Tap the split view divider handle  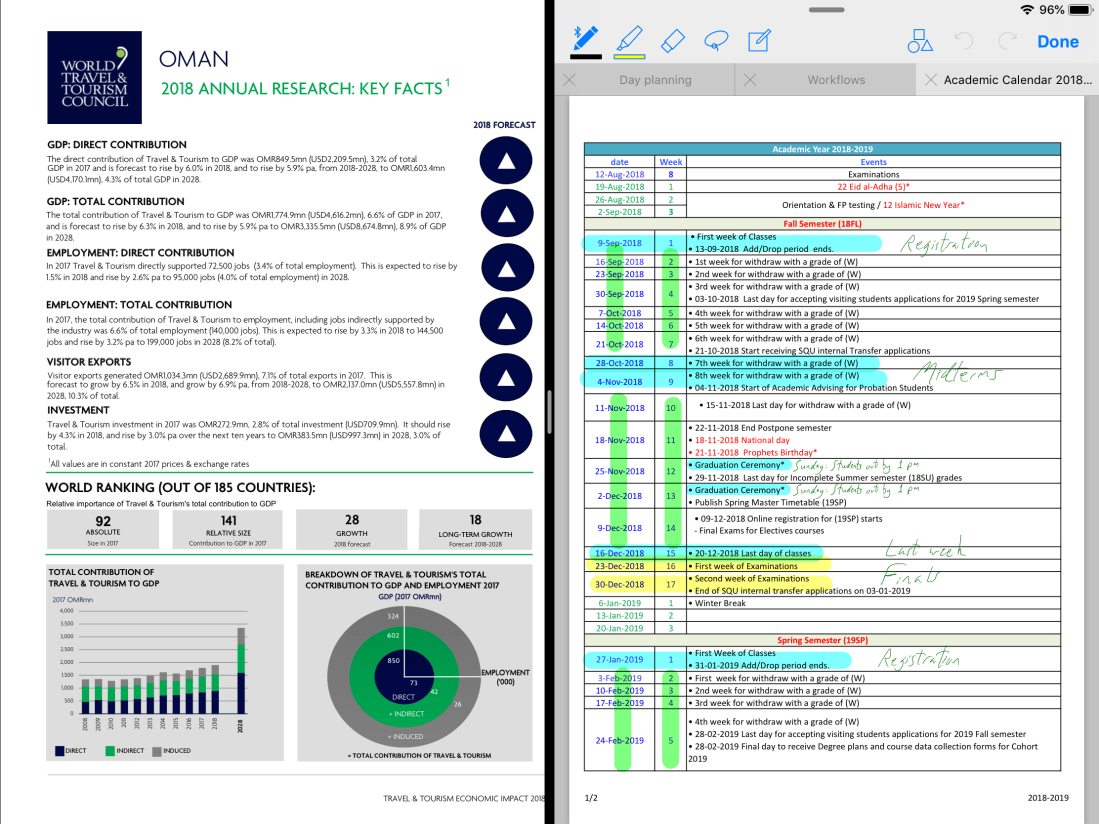pos(549,410)
